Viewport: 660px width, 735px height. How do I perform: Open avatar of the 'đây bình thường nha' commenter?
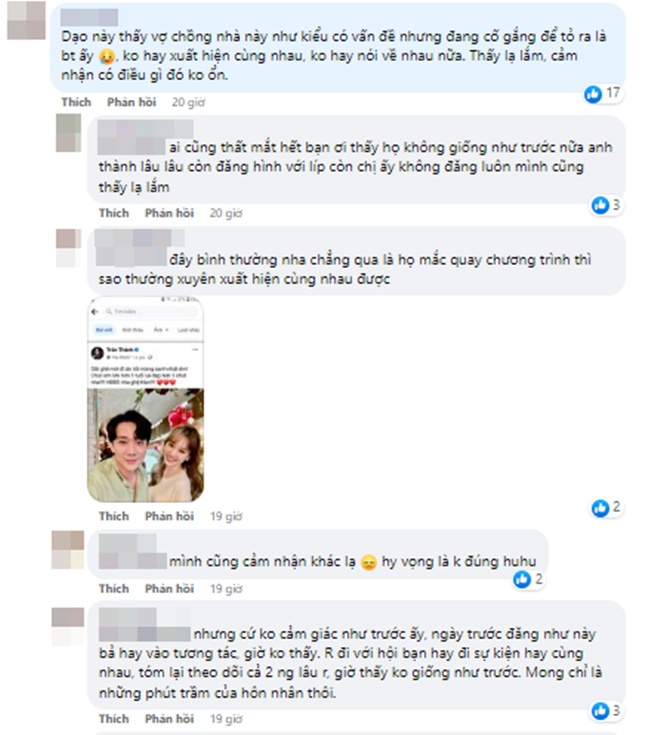[x=68, y=248]
